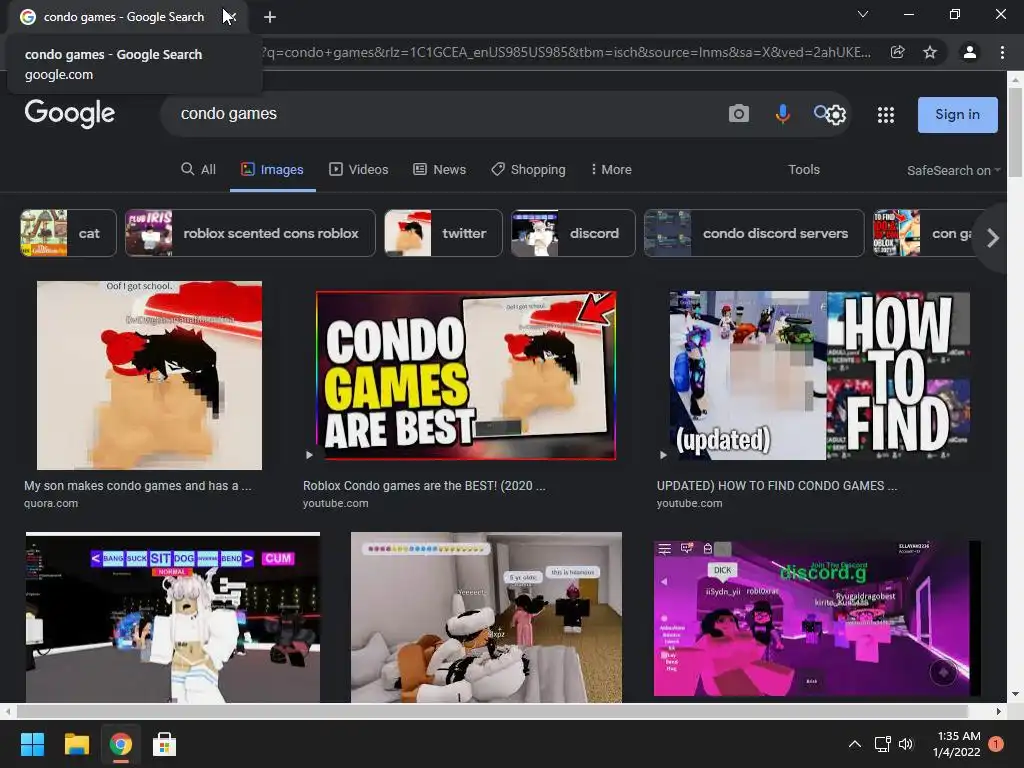Screen dimensions: 1024x768
Task: Select the twitter suggestion chip
Action: coord(443,233)
